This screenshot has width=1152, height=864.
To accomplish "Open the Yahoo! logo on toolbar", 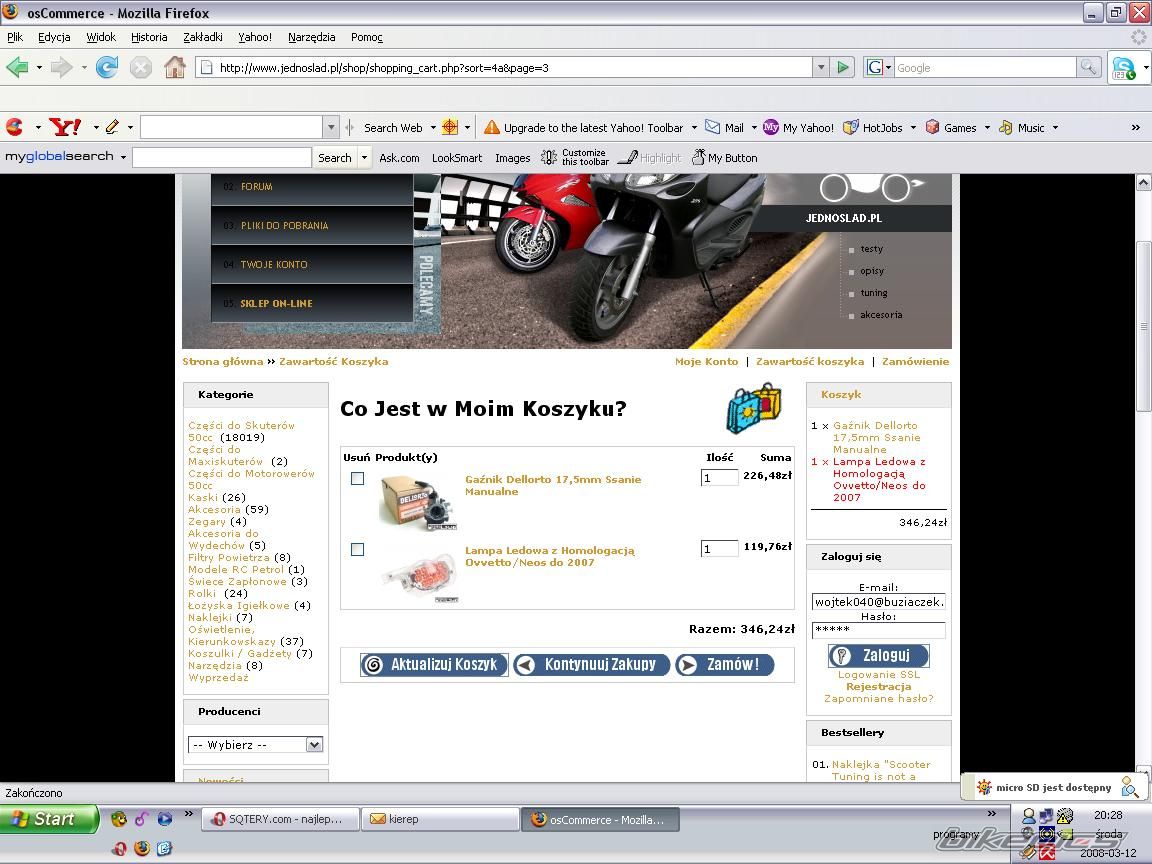I will tap(65, 127).
